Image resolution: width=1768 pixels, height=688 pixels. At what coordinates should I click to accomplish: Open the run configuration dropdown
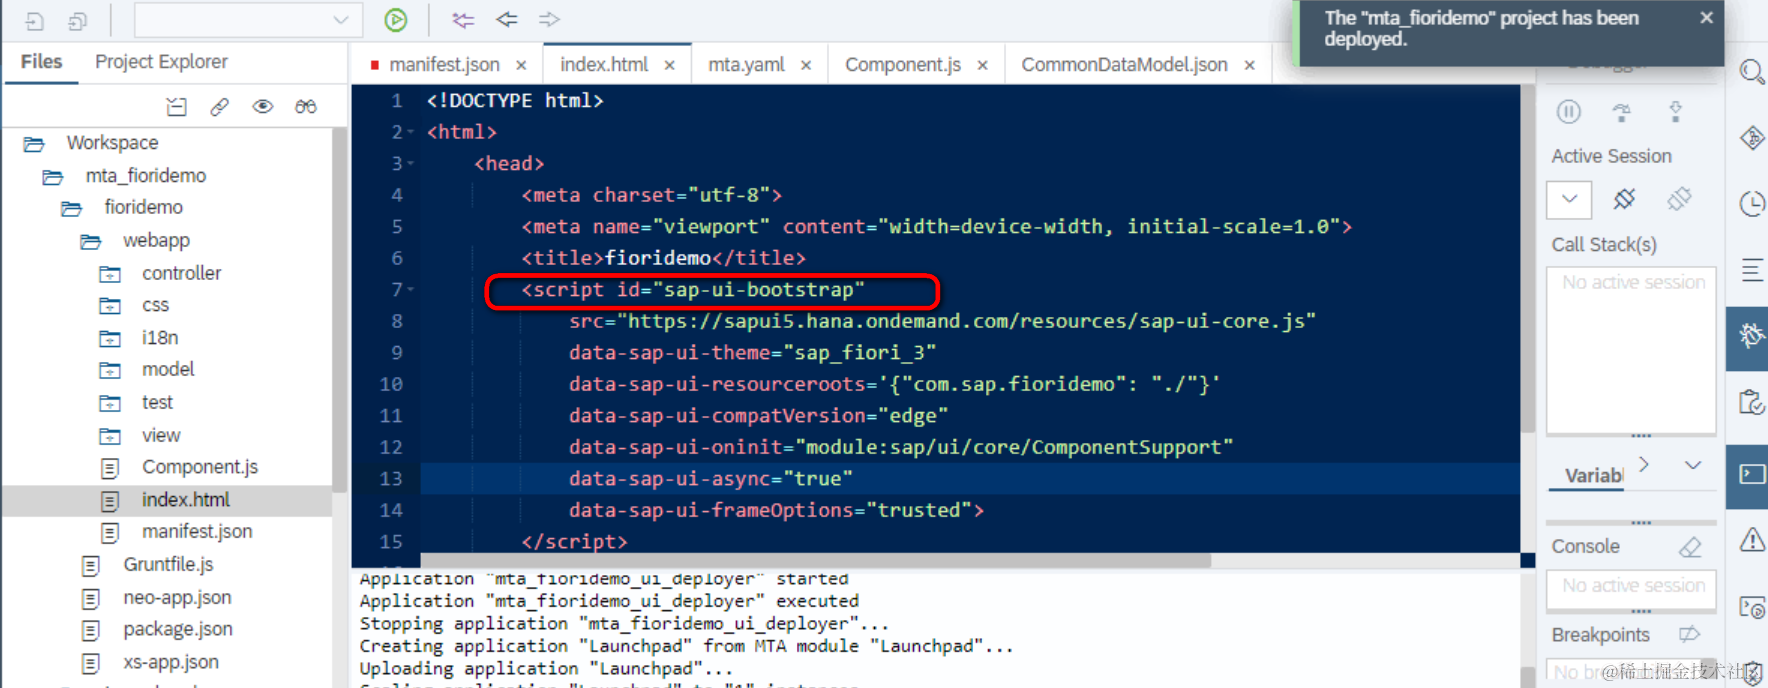(x=247, y=20)
